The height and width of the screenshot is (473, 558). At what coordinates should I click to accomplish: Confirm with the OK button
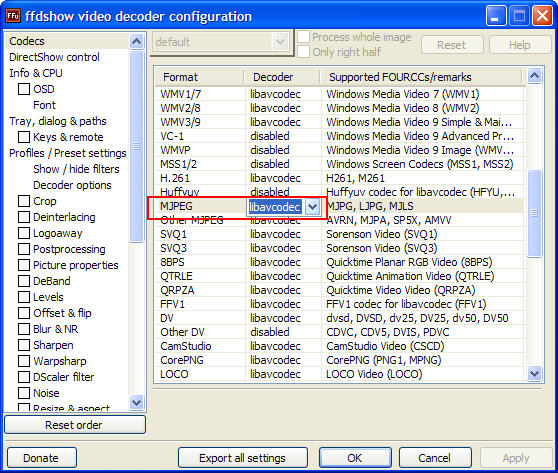[355, 458]
